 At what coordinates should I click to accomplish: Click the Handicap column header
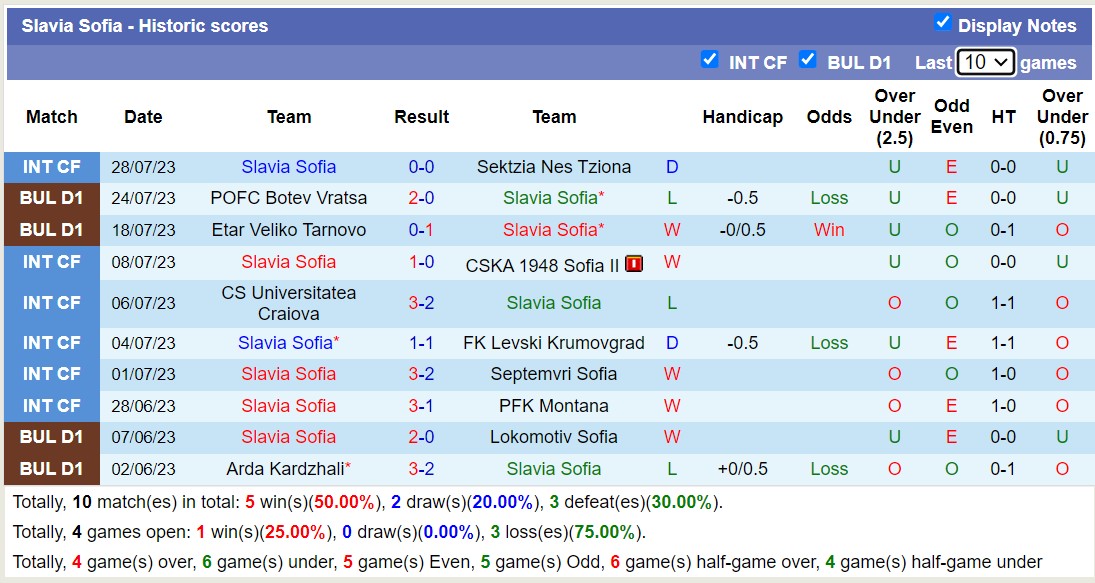tap(742, 117)
